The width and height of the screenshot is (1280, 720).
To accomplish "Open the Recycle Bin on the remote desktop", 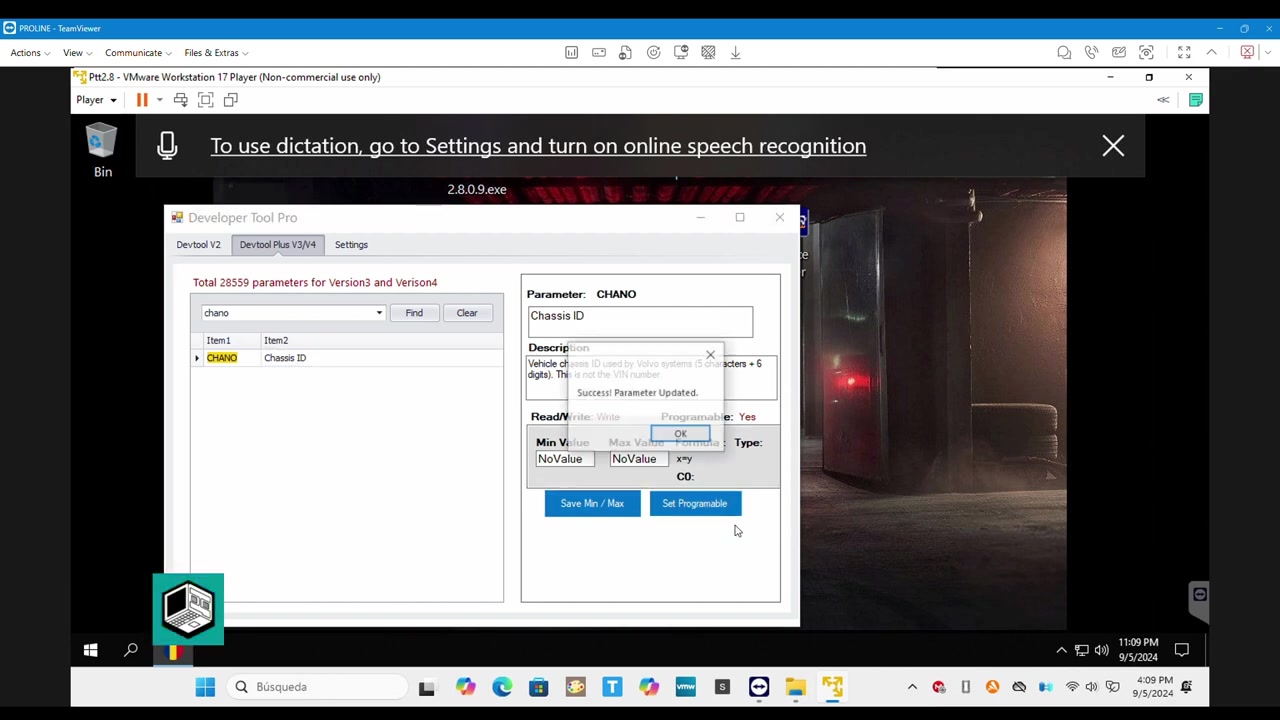I will coord(102,150).
